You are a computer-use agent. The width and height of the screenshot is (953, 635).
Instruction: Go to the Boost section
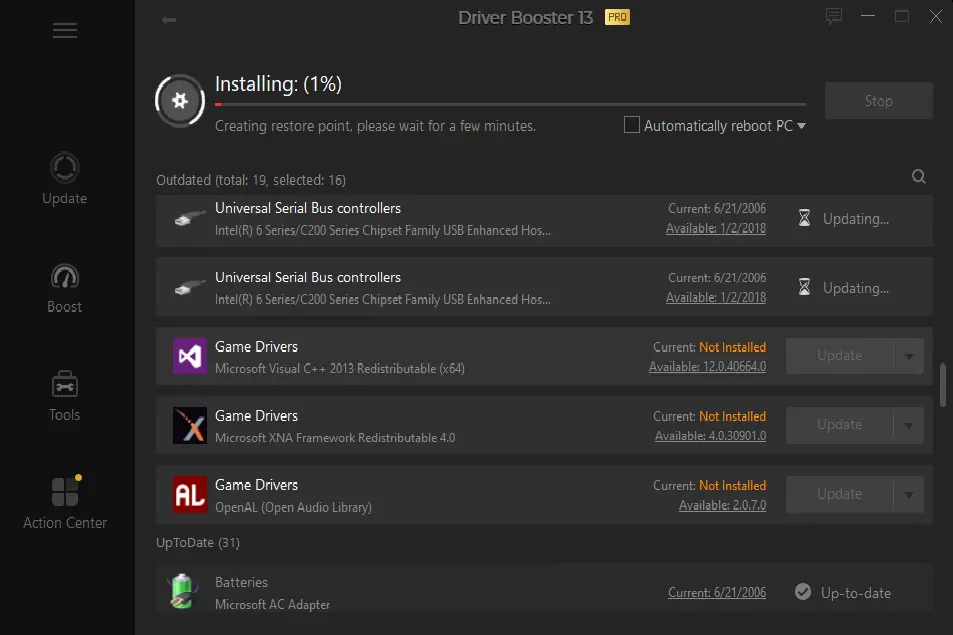point(64,289)
